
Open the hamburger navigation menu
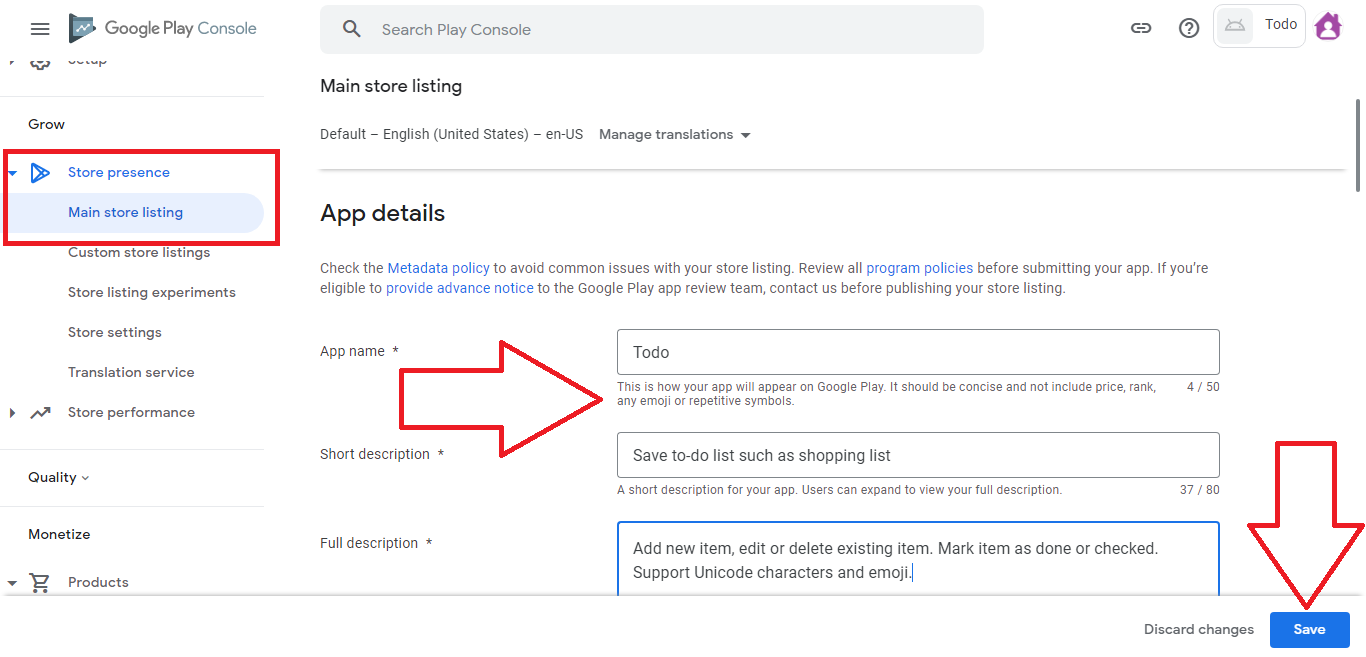tap(40, 29)
